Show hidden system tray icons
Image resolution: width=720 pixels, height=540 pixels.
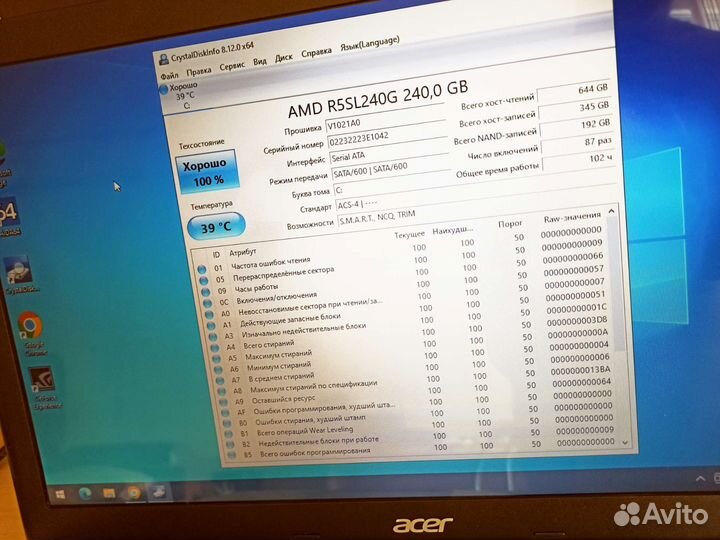[700, 478]
